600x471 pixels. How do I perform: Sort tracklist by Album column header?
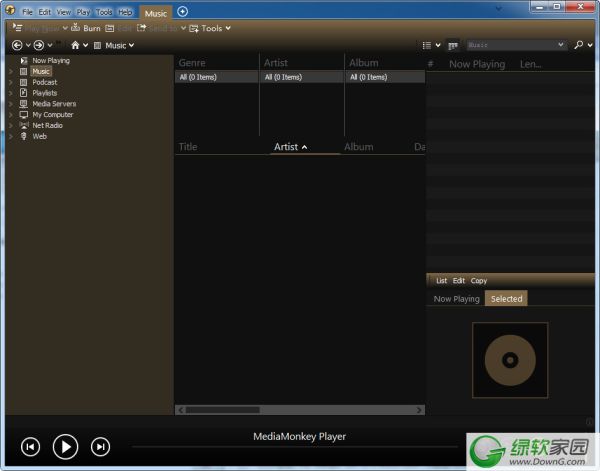(x=359, y=147)
